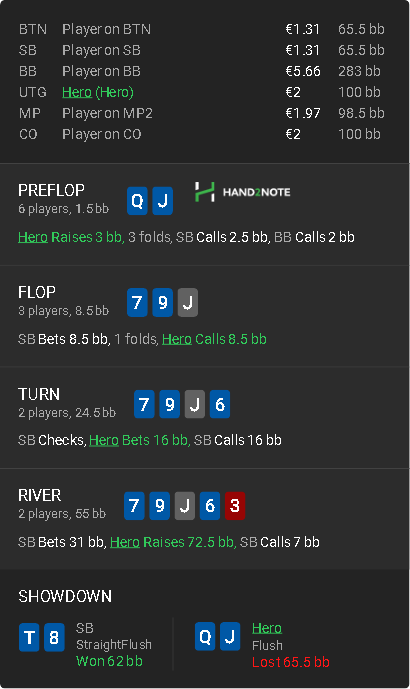Click the Q card in preflop hand

click(137, 201)
